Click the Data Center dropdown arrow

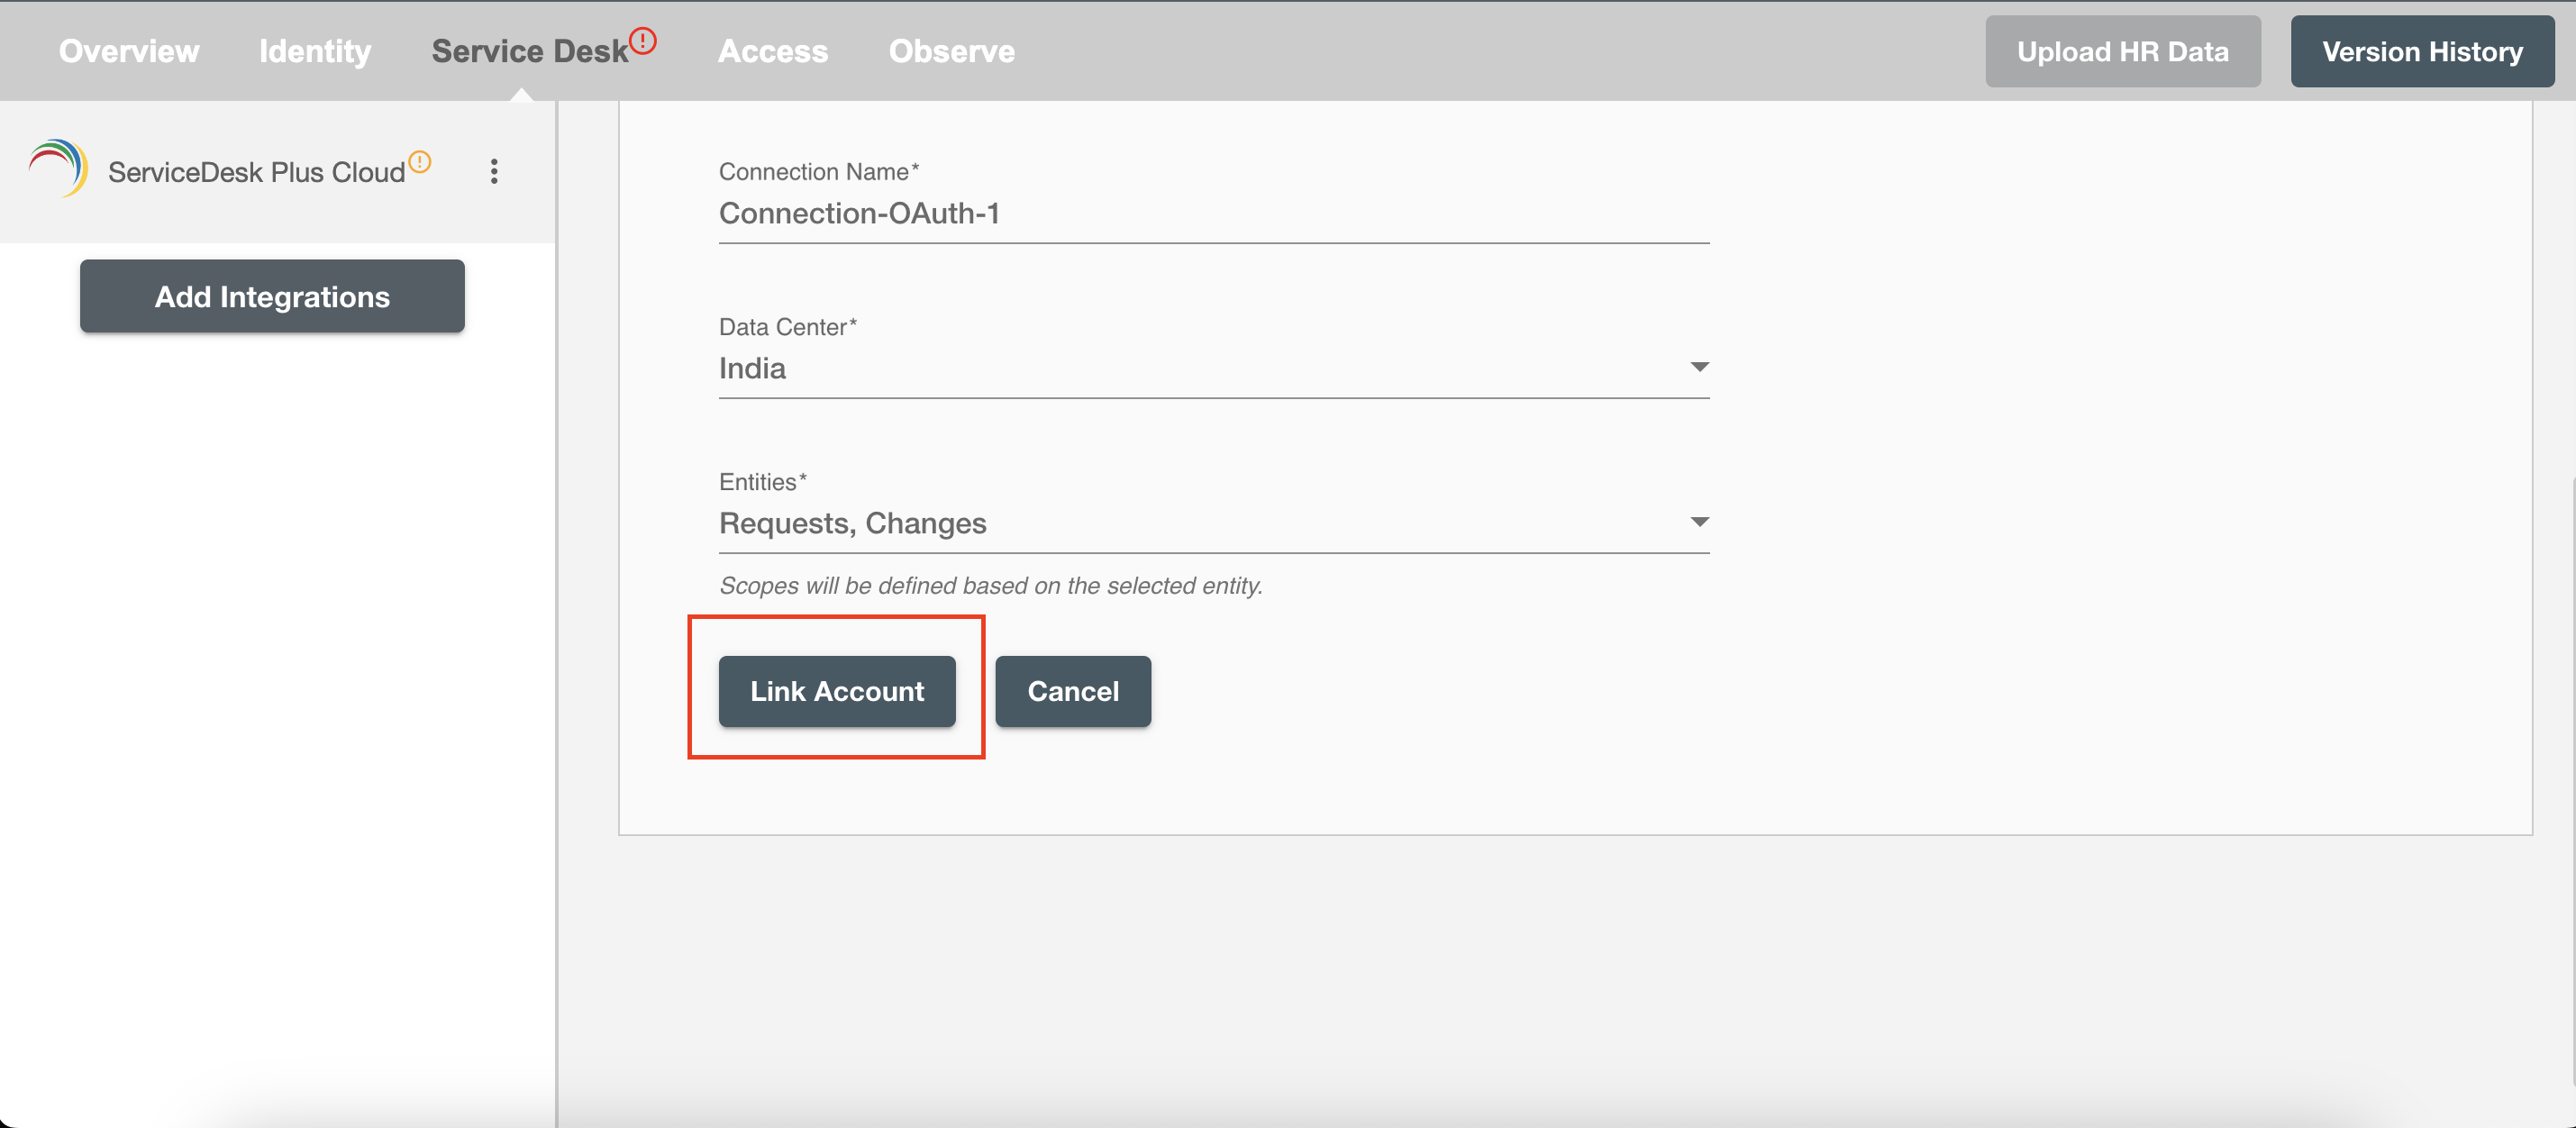tap(1699, 367)
